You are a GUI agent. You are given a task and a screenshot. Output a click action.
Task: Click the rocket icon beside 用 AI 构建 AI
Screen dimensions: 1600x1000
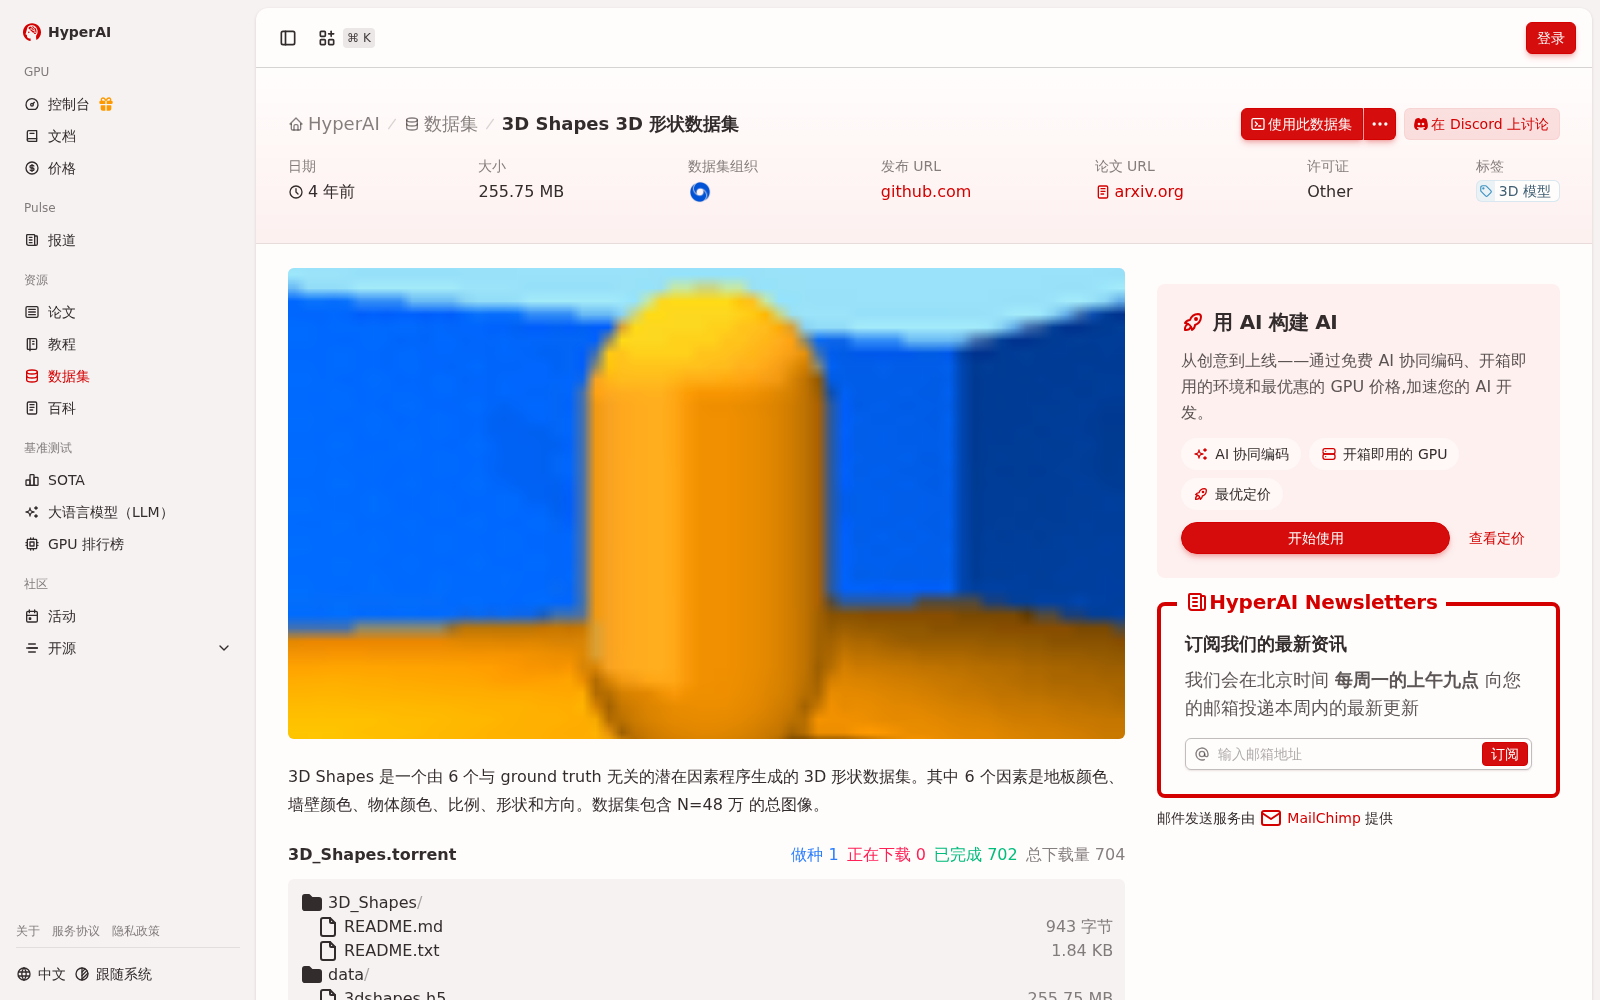1192,322
